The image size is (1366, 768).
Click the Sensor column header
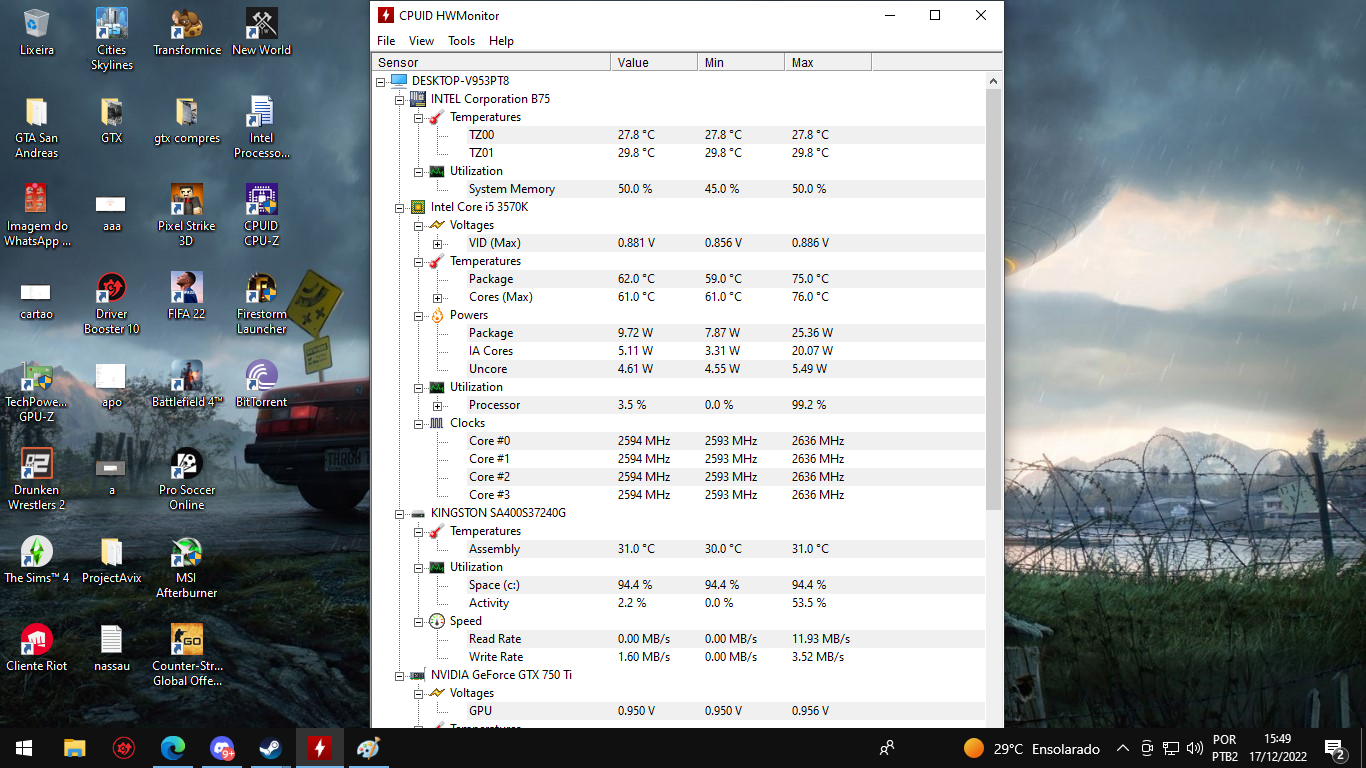click(x=490, y=62)
